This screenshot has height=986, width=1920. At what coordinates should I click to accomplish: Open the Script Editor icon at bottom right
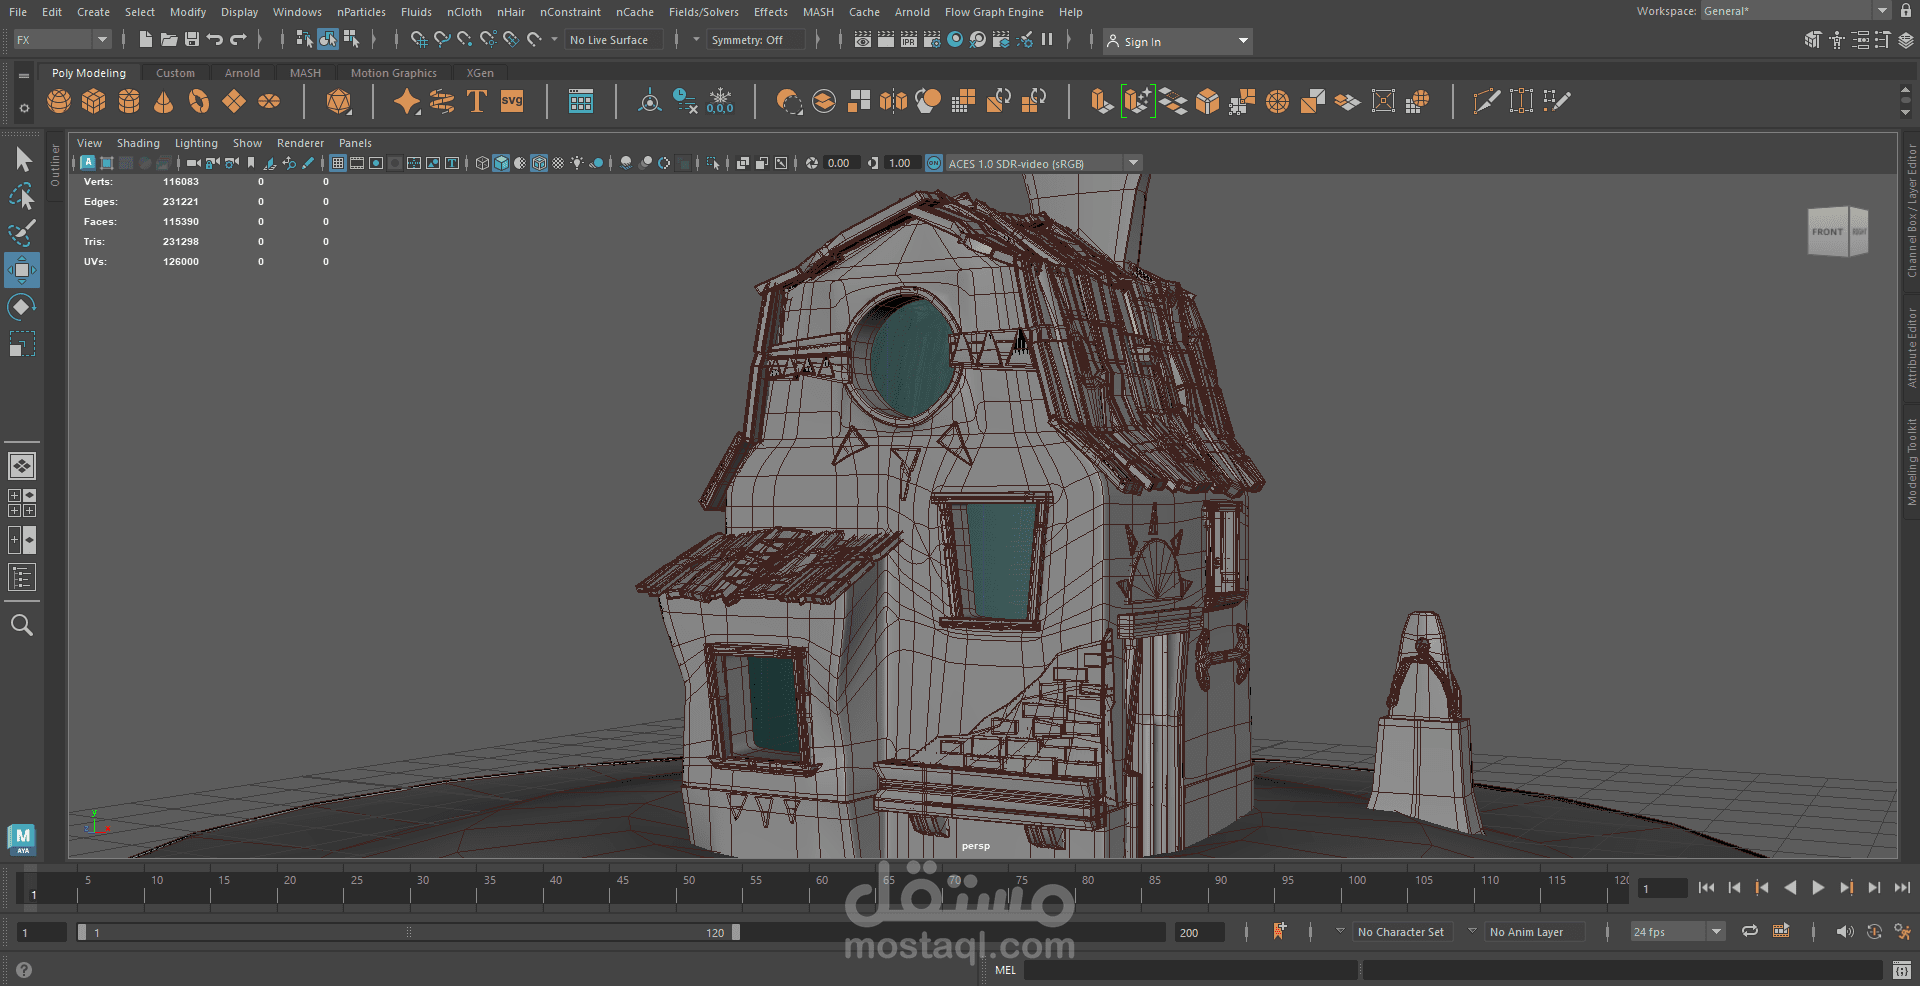point(1902,970)
